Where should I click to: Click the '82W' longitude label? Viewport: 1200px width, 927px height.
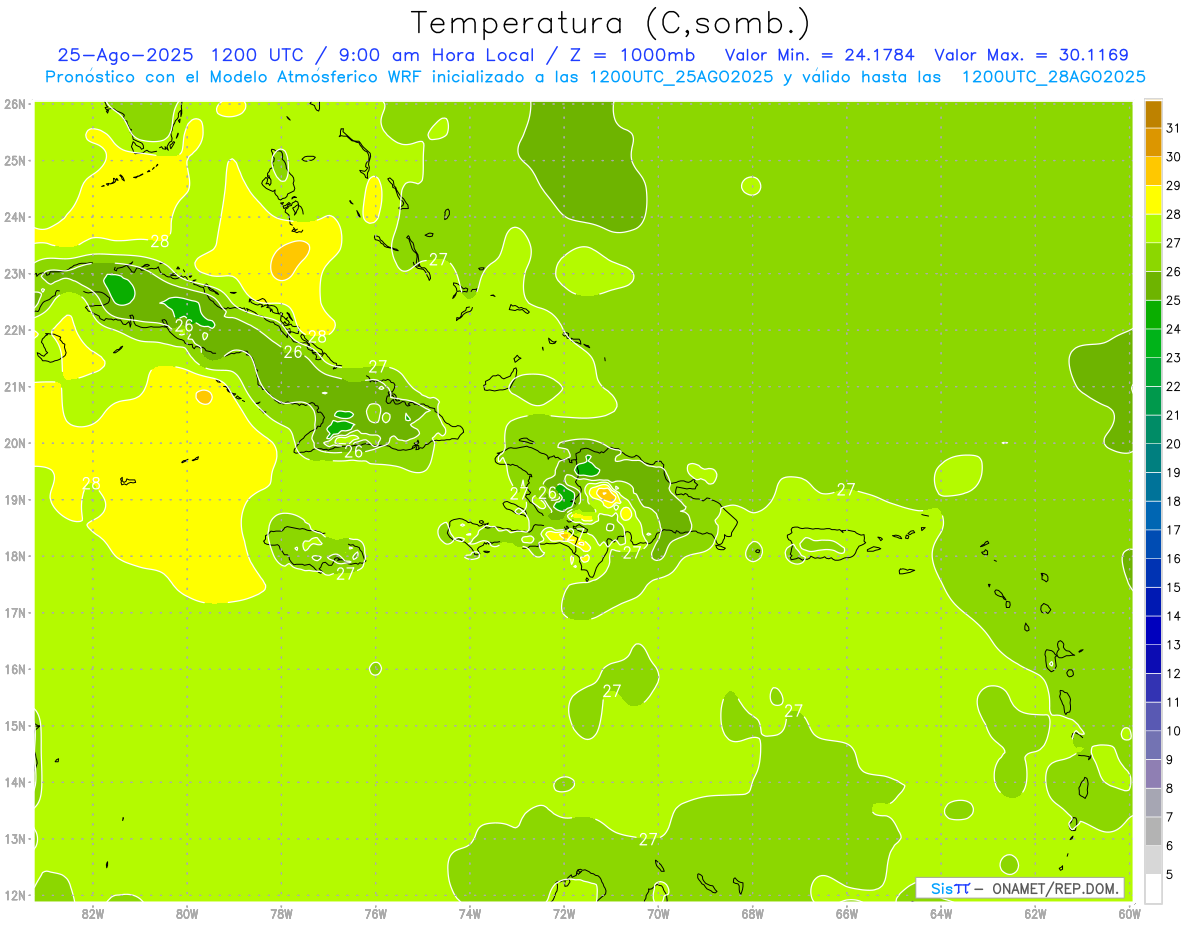click(92, 913)
